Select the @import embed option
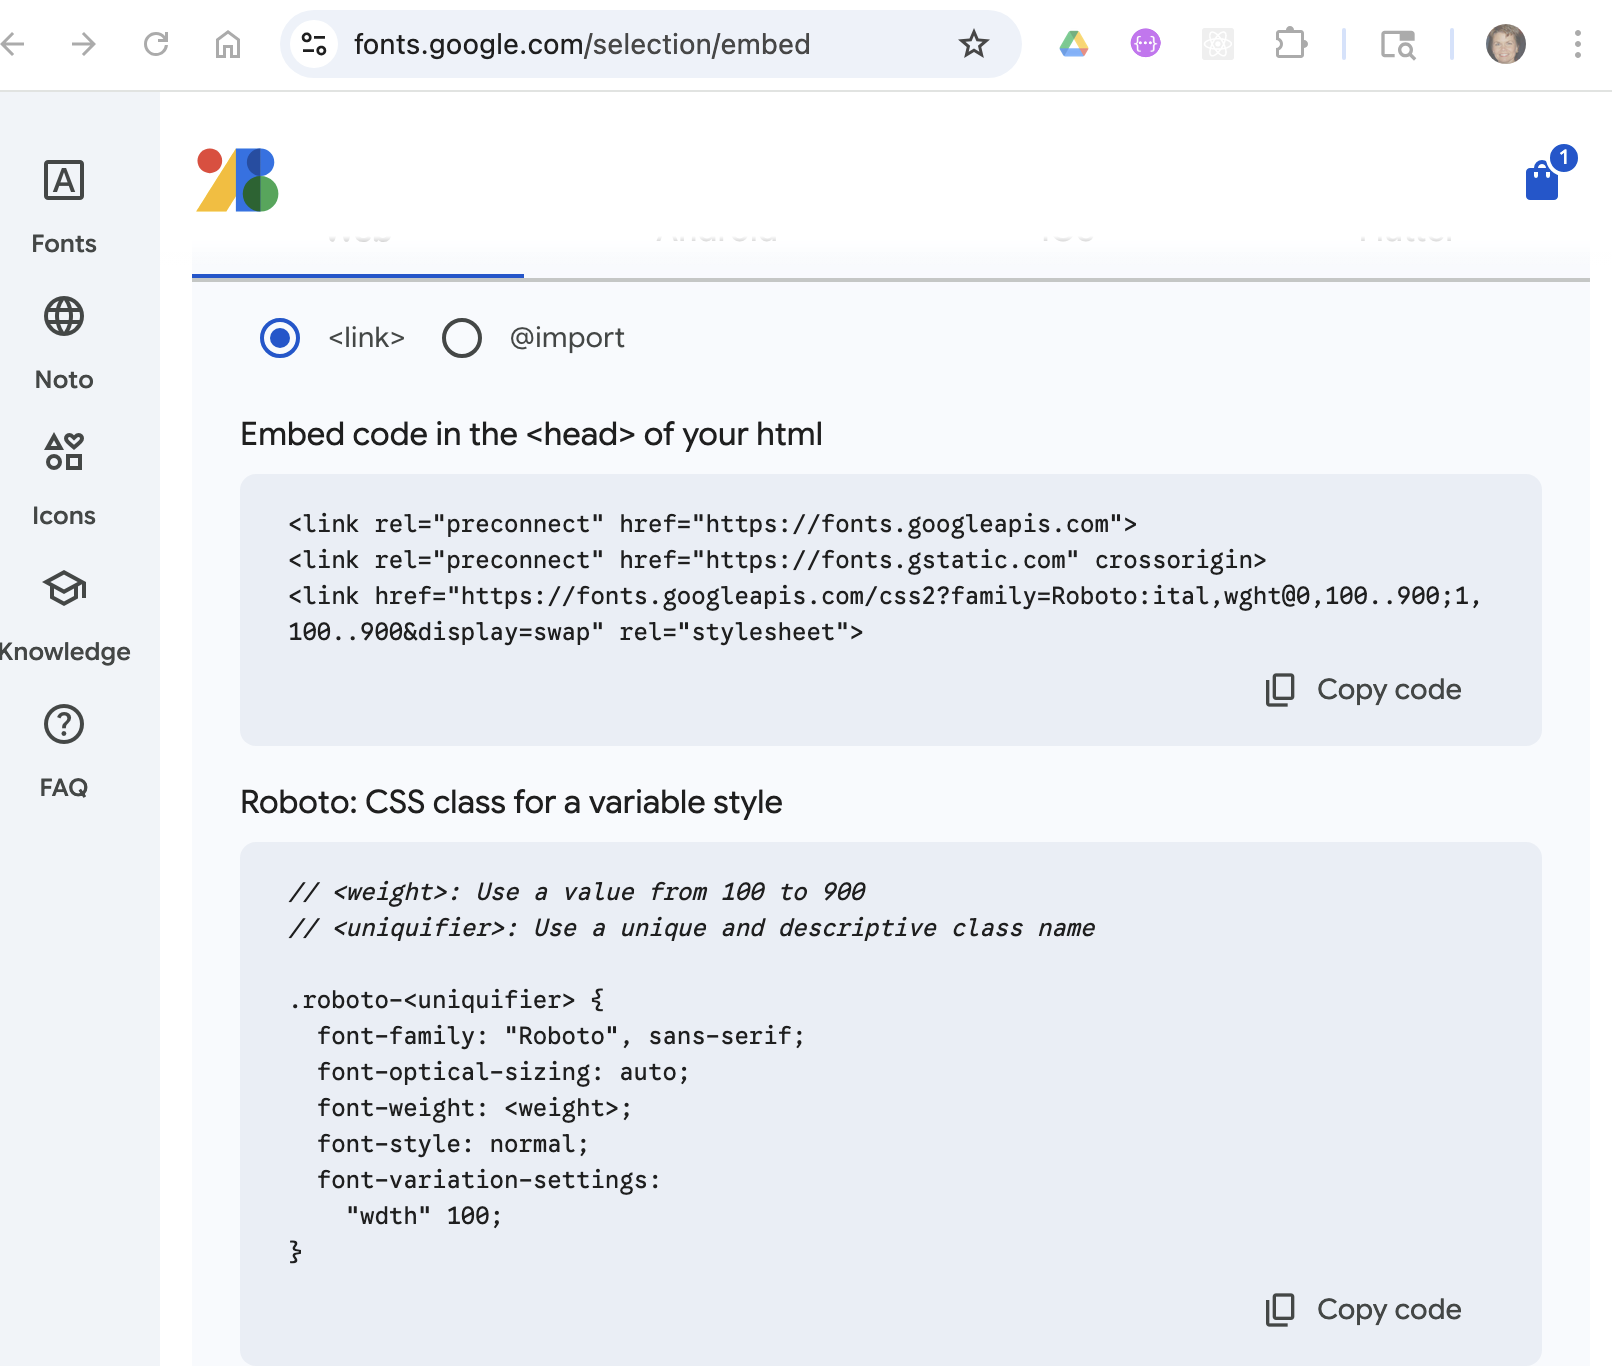Screen dimensions: 1612x1366 pyautogui.click(x=462, y=338)
